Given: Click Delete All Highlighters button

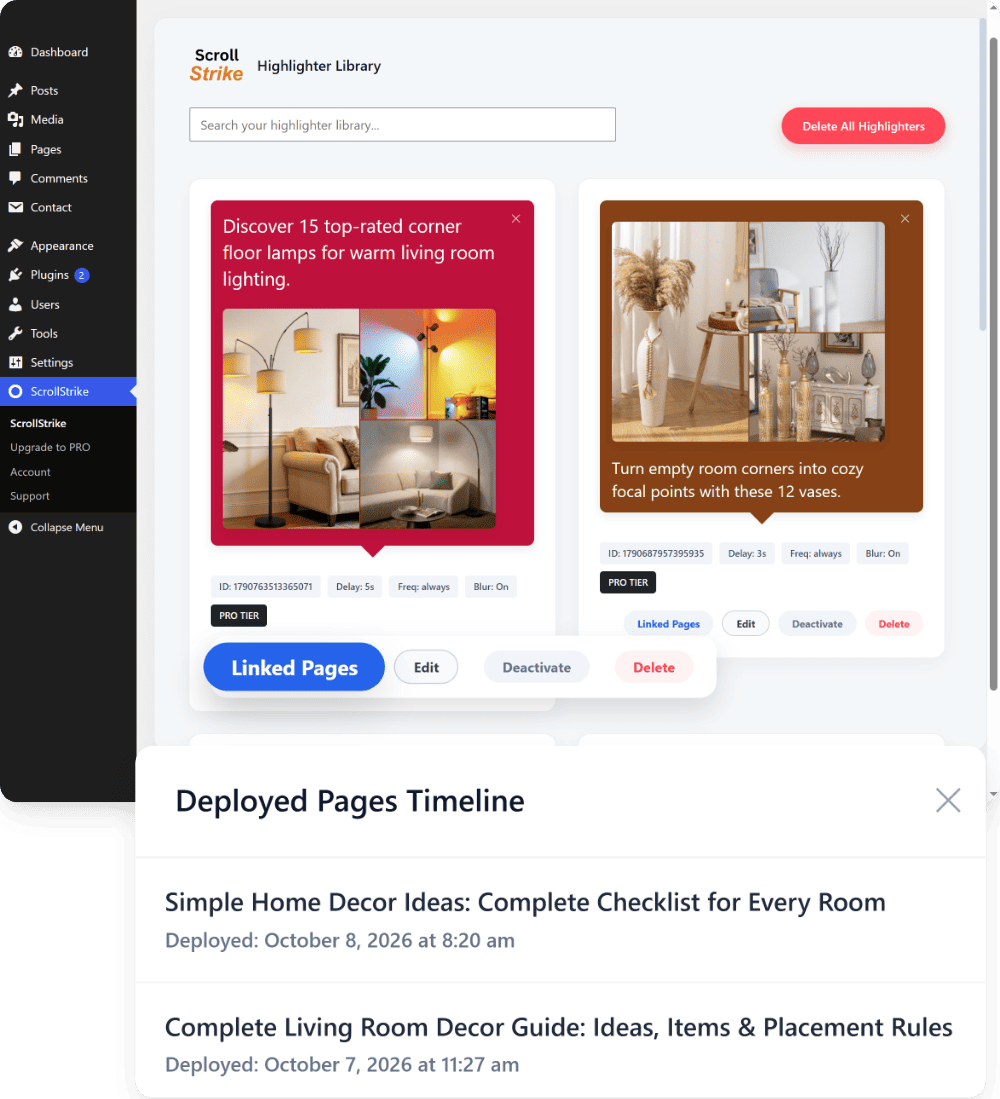Looking at the screenshot, I should [x=863, y=126].
